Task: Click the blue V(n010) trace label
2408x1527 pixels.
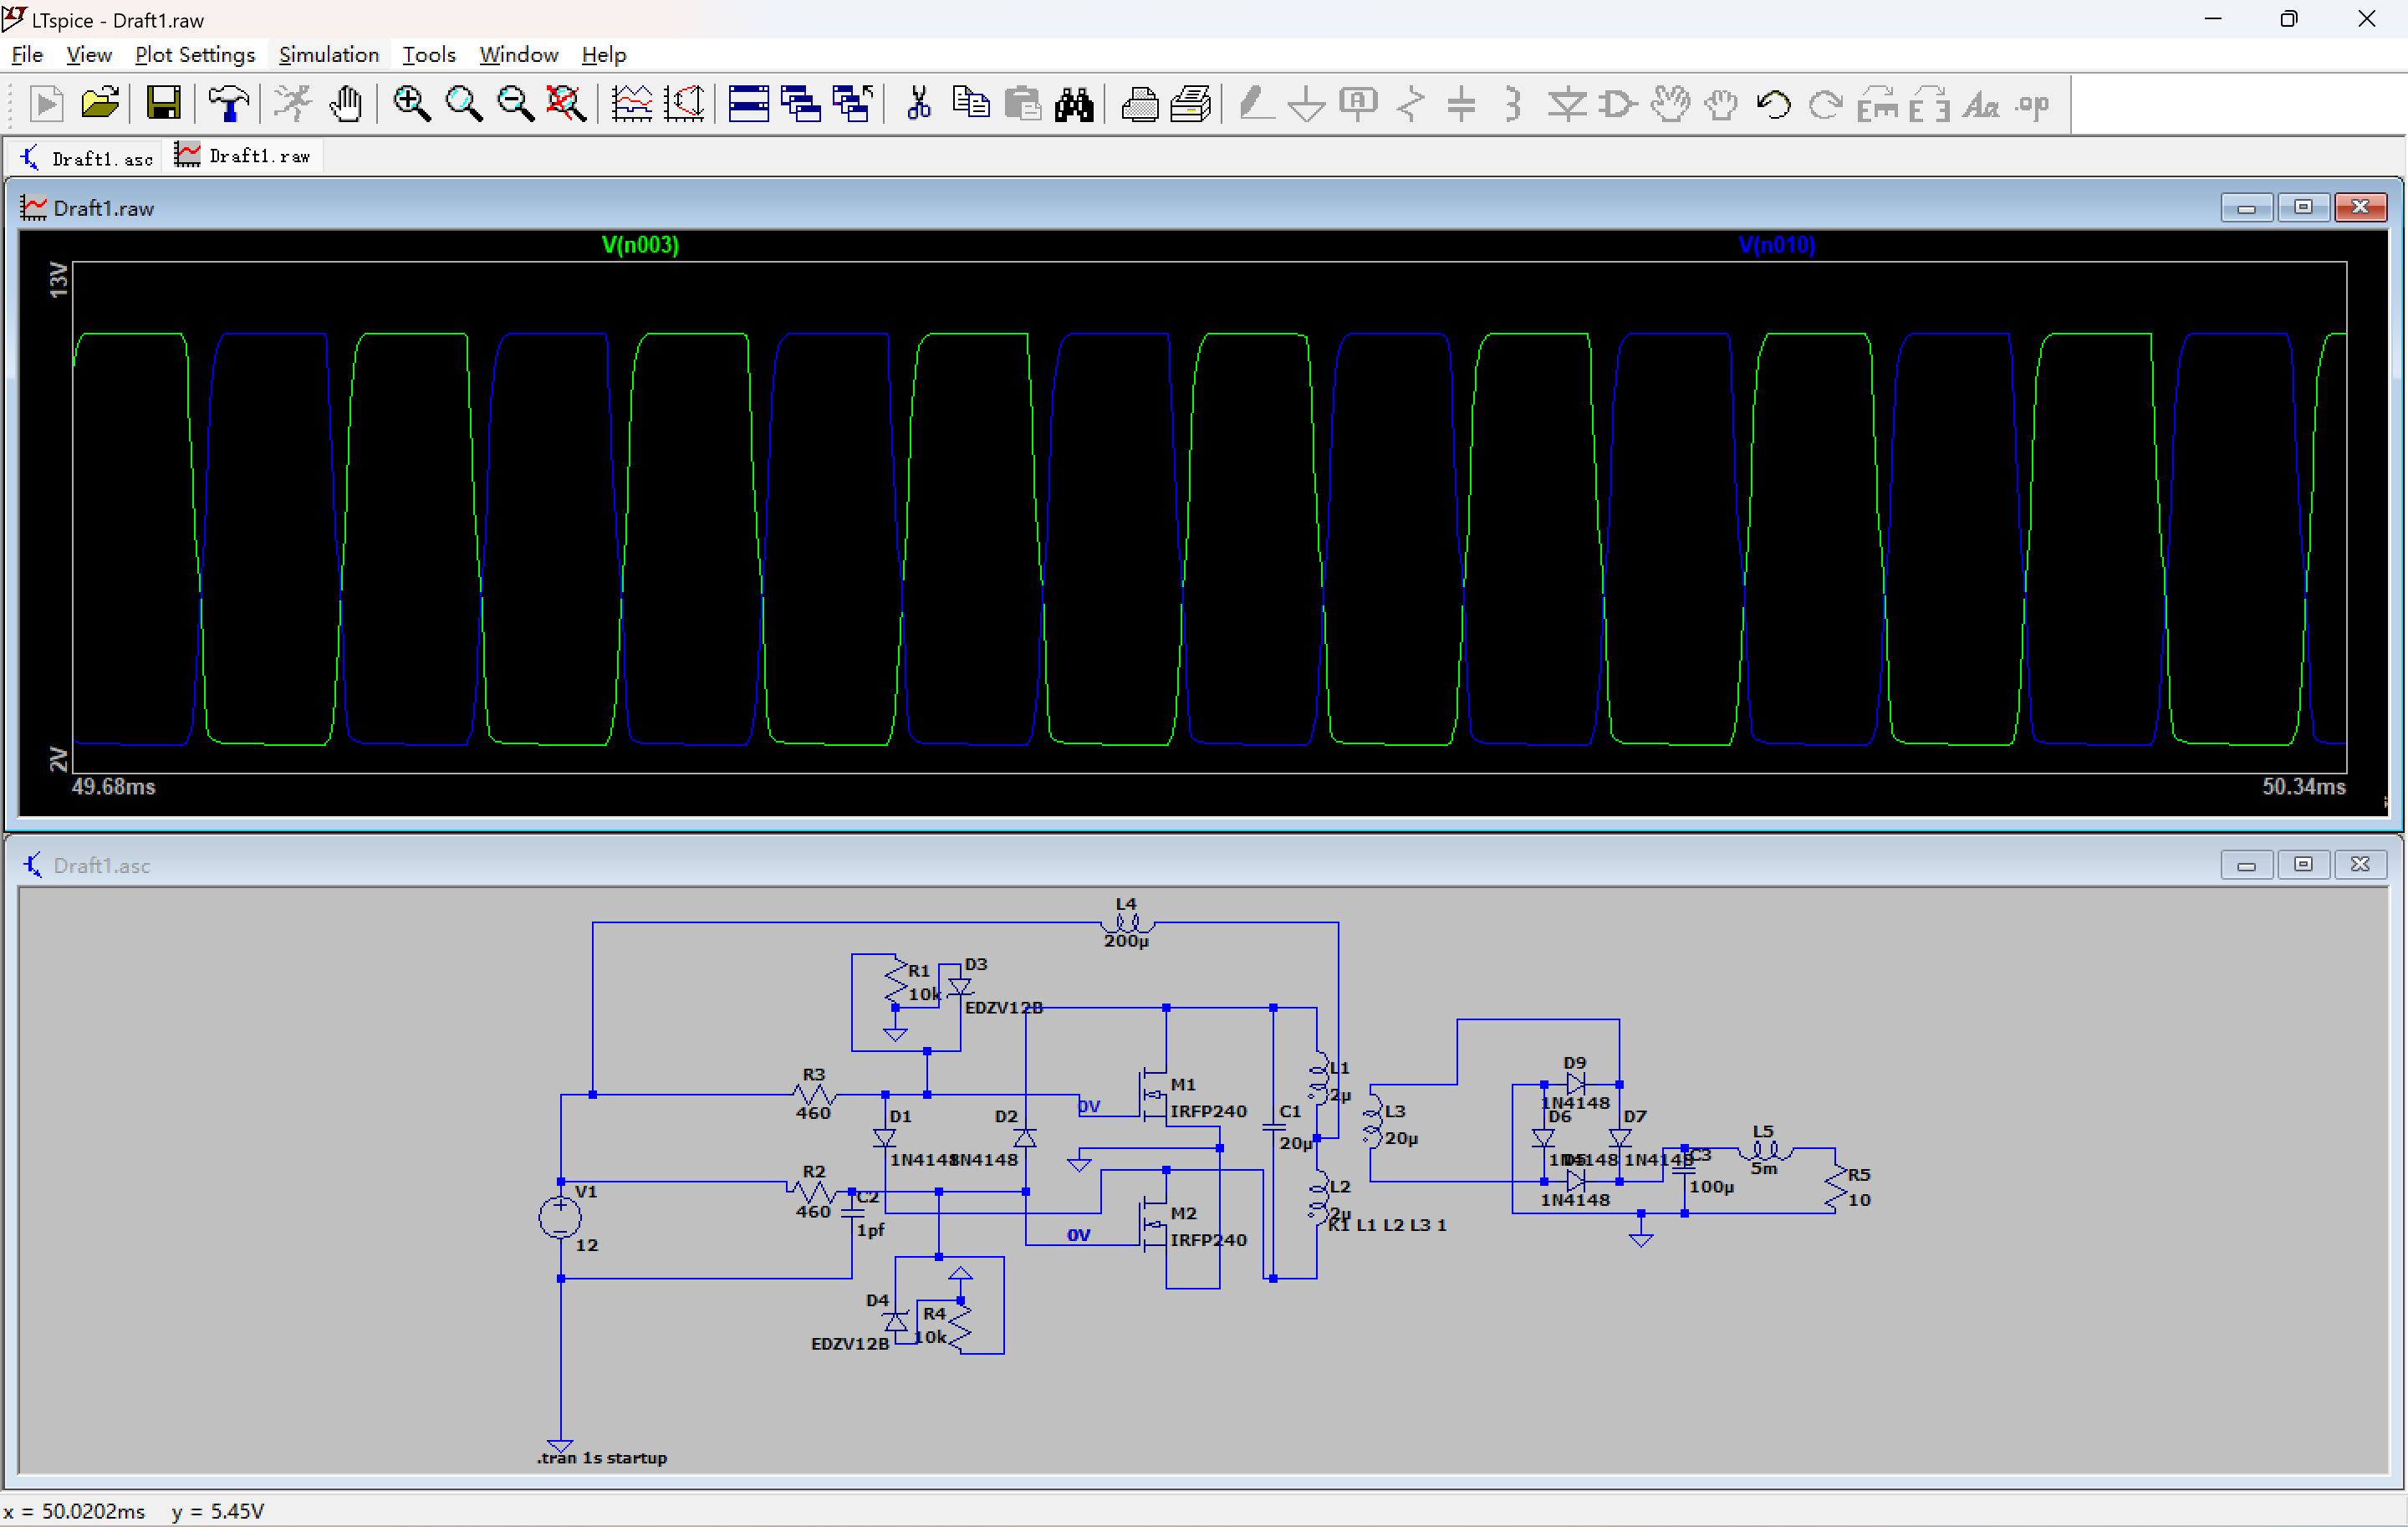Action: tap(1776, 245)
